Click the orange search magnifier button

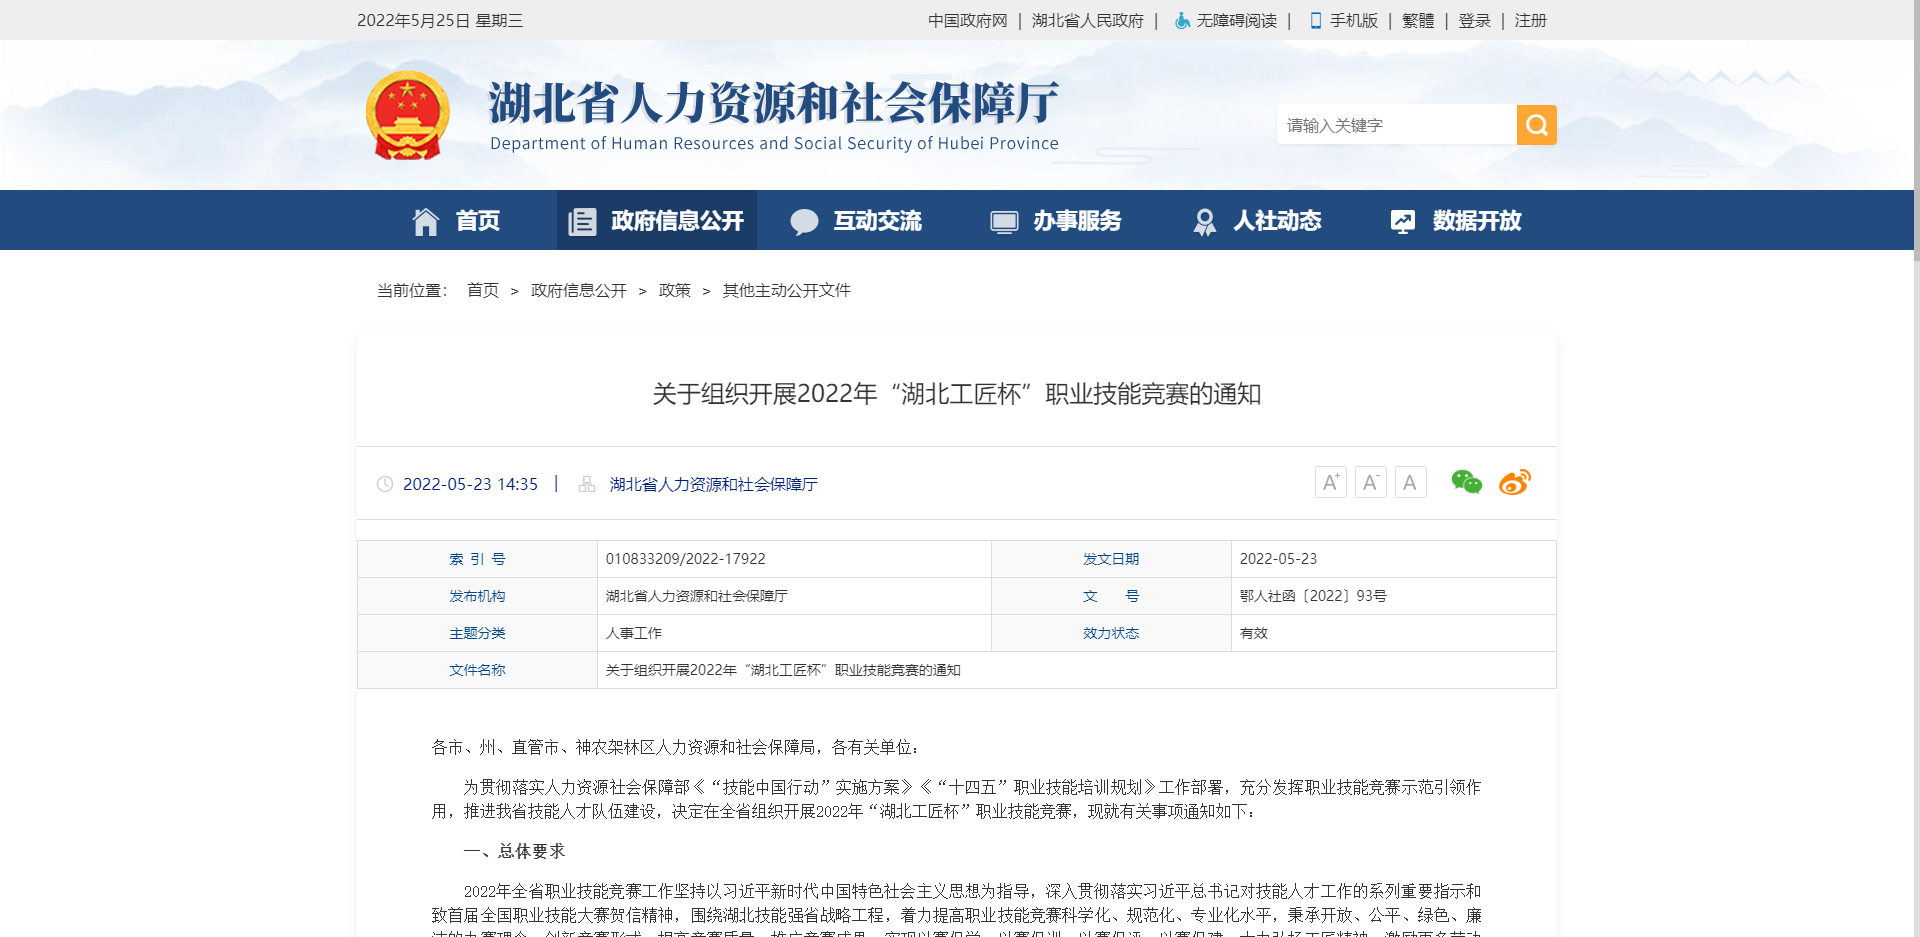[1536, 125]
